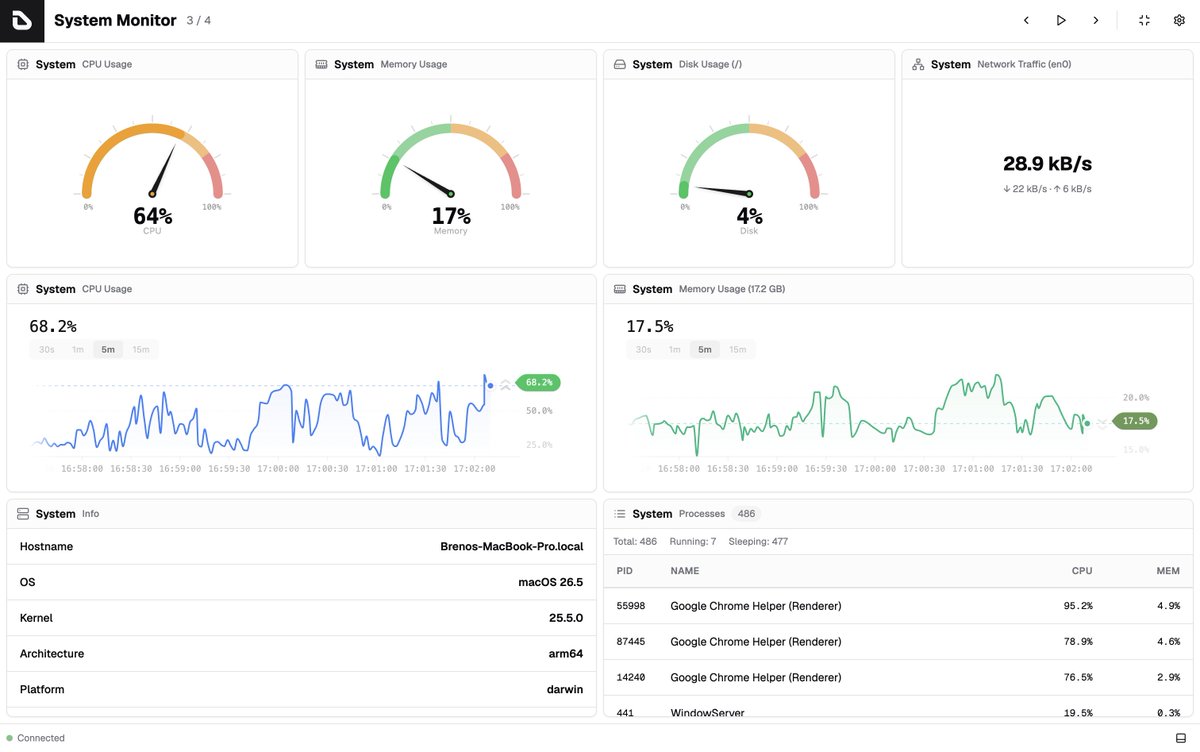Click the 4.6% memory cell

pos(1168,642)
